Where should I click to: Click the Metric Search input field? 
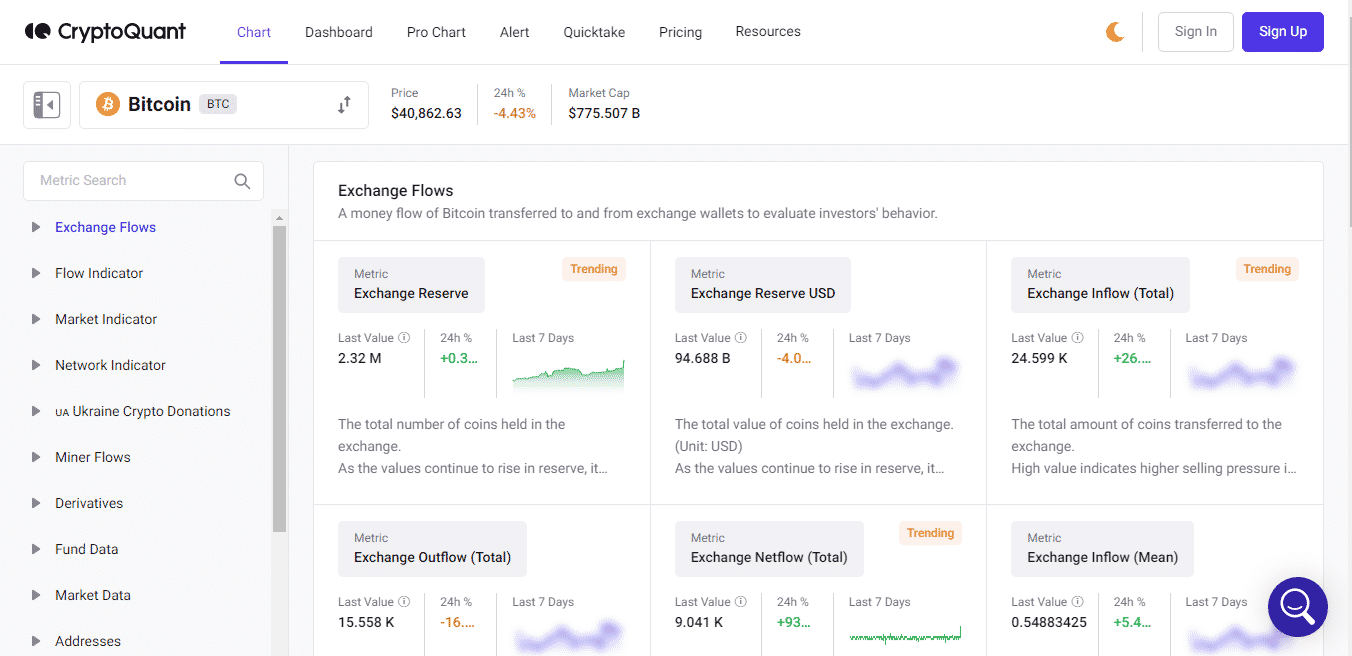pyautogui.click(x=143, y=181)
